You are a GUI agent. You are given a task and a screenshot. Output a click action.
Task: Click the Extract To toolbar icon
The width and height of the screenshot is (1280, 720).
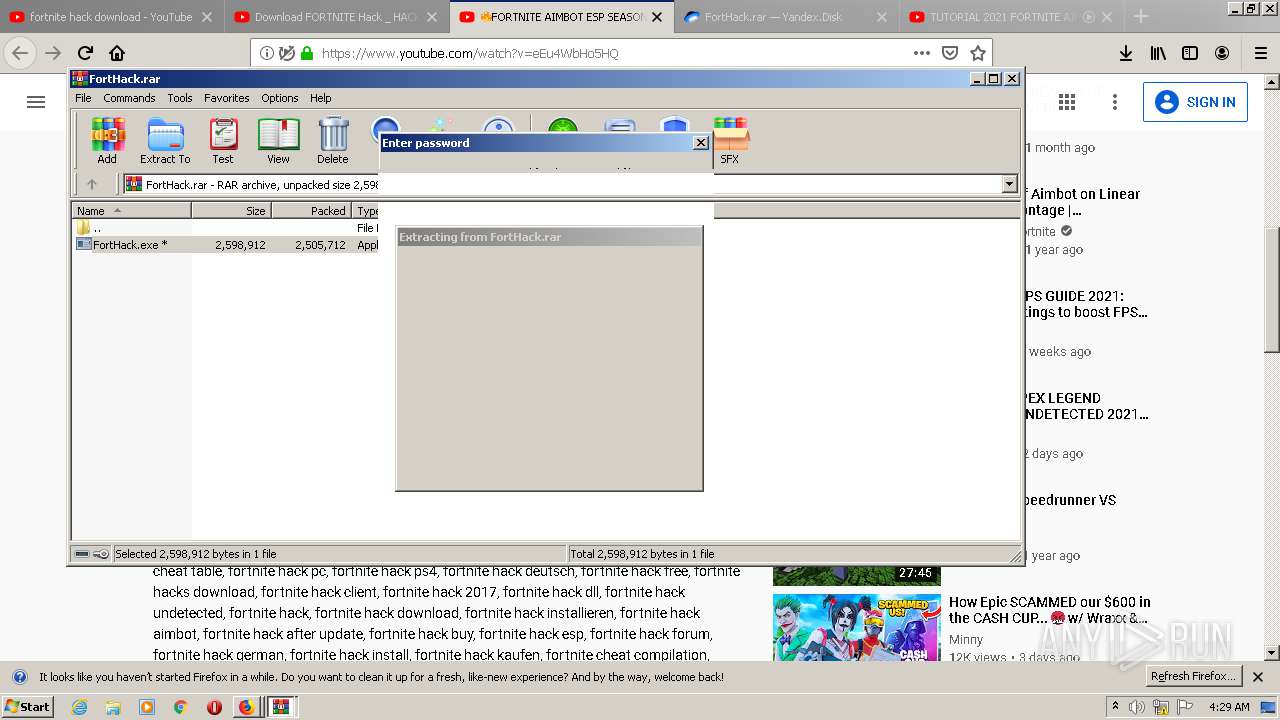[x=165, y=139]
